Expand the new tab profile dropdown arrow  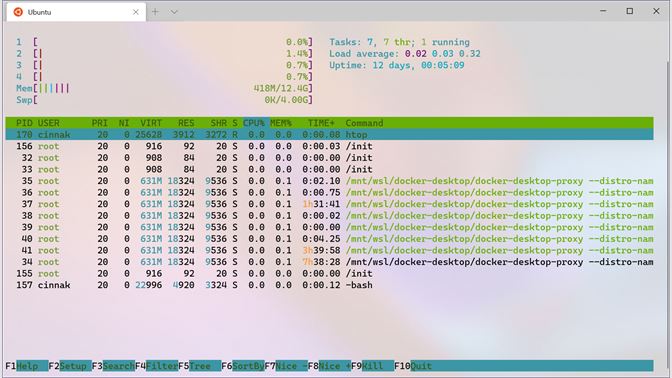[174, 12]
